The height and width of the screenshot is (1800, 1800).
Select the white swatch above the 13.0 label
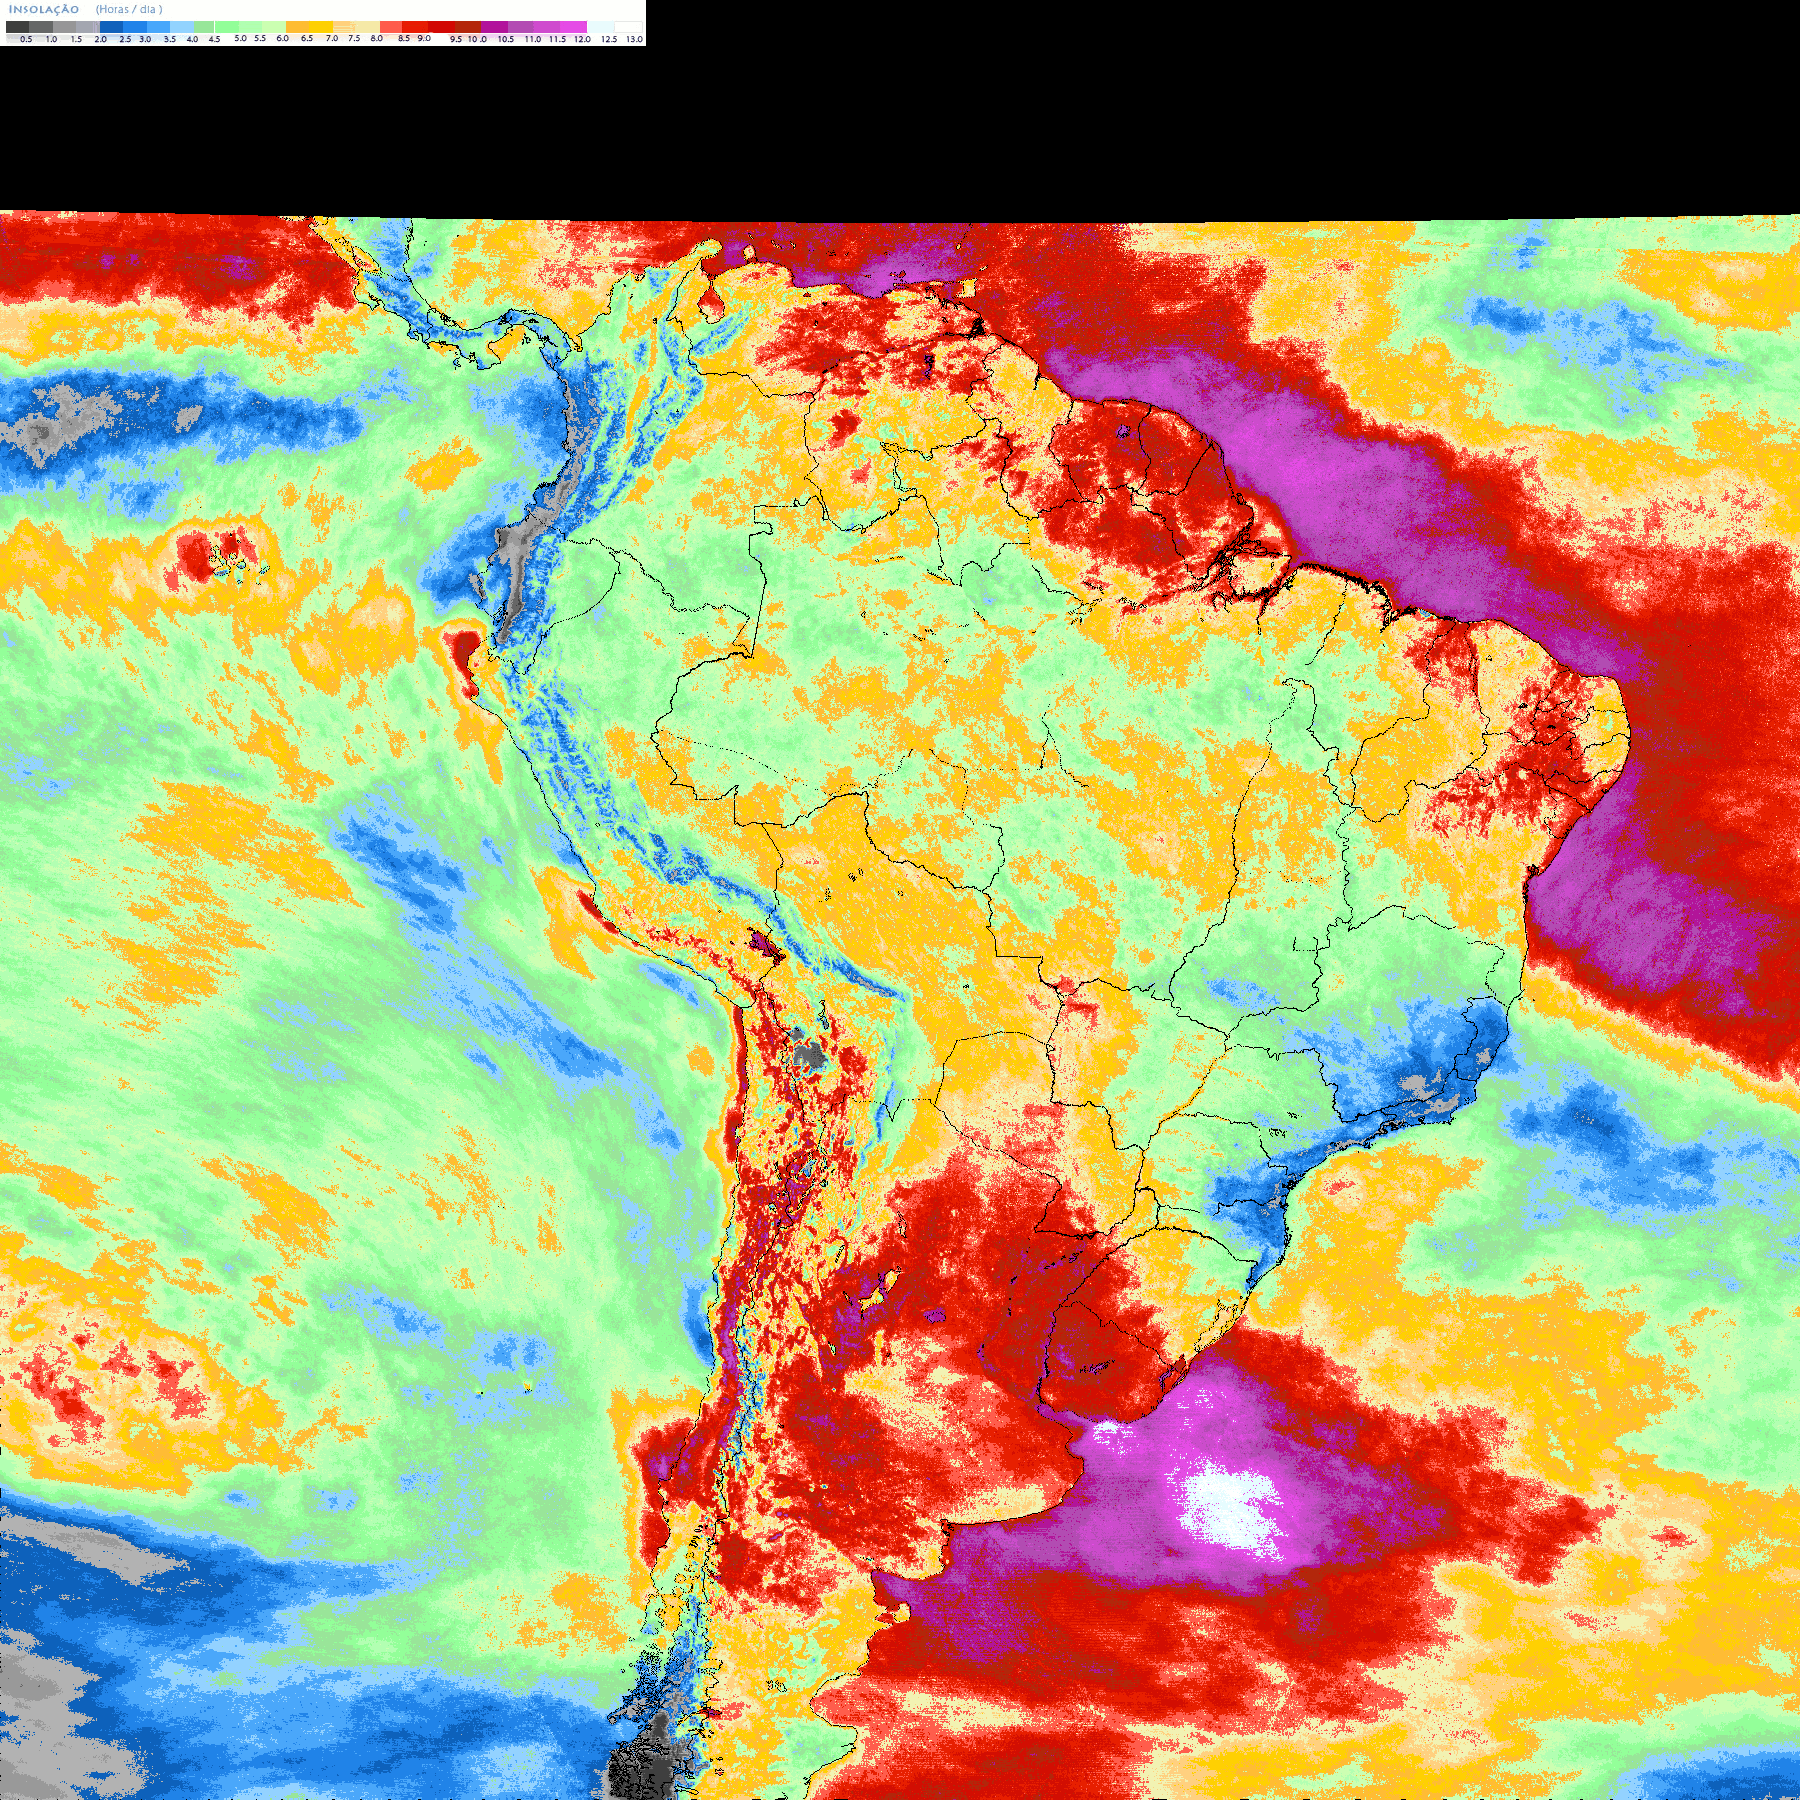(628, 27)
